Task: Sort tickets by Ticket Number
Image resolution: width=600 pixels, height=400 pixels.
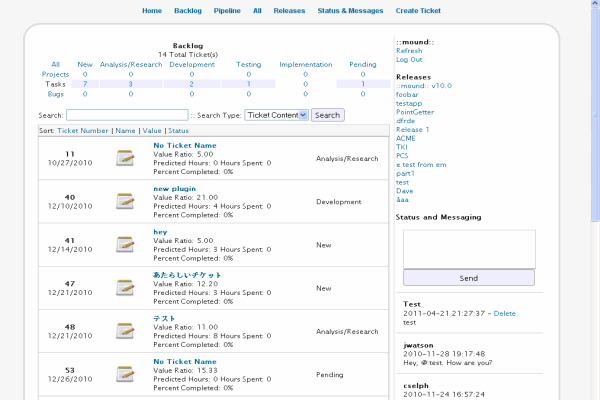Action: (83, 131)
